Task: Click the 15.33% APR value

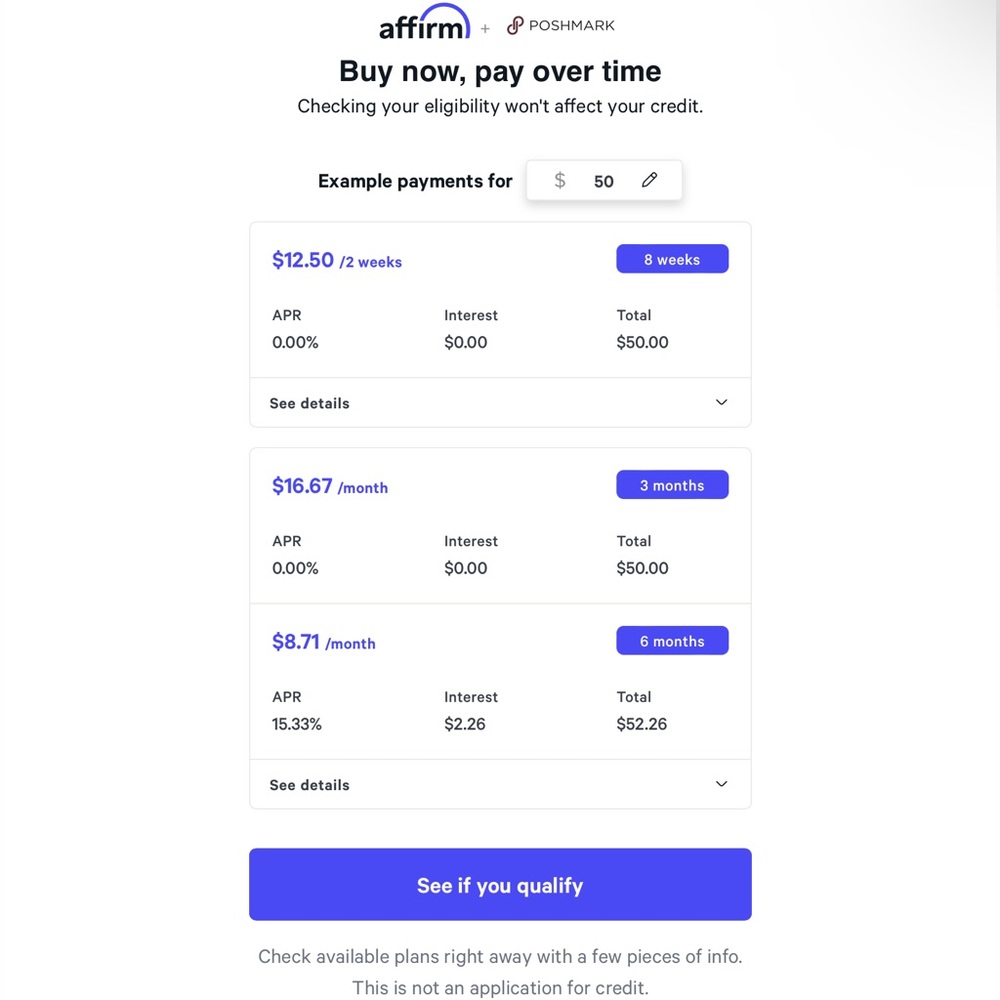Action: point(297,724)
